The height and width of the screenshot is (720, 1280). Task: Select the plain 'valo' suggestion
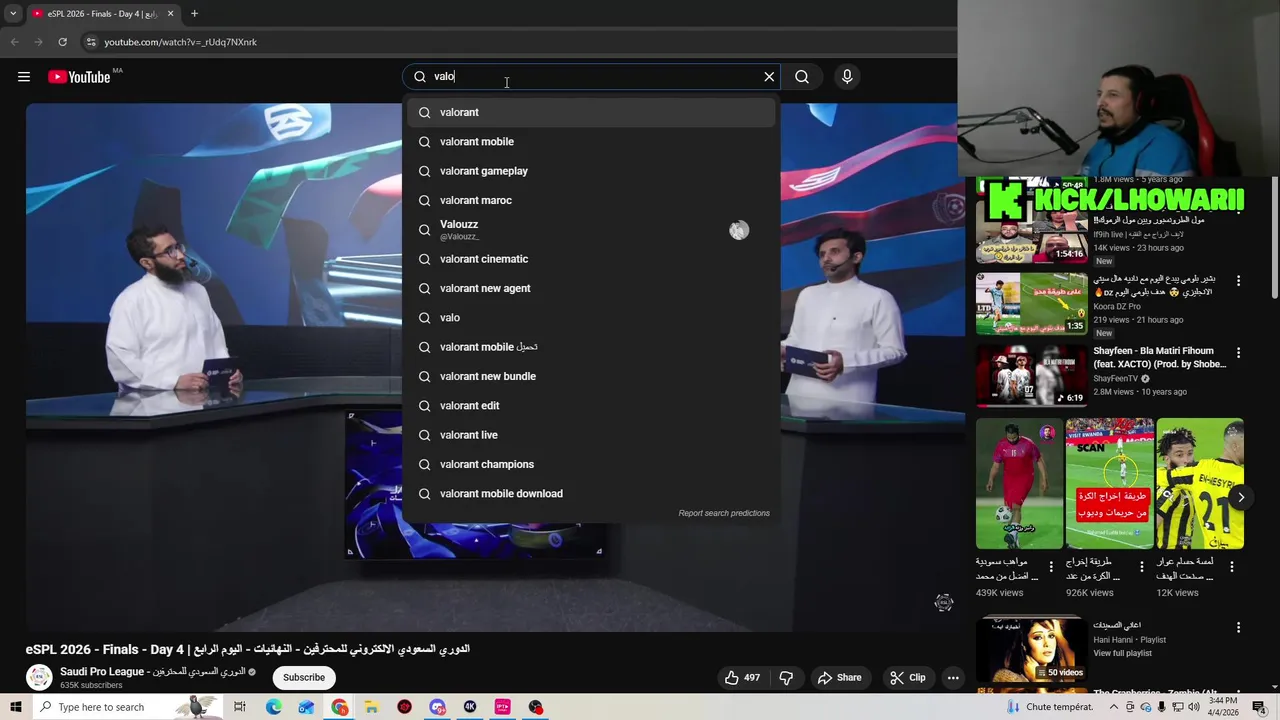tap(590, 318)
